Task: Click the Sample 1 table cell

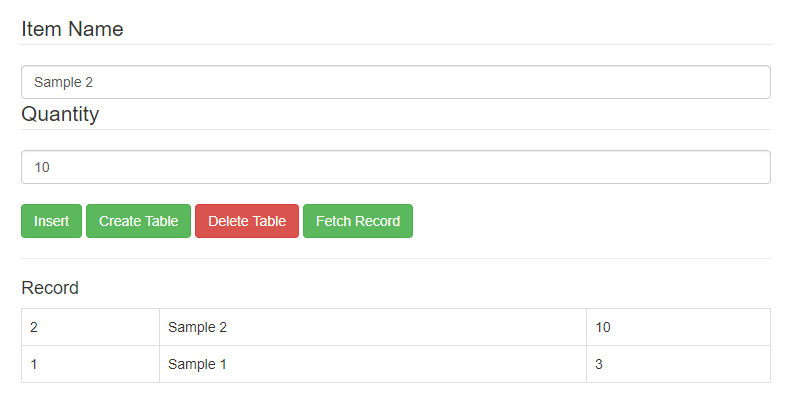Action: 372,364
